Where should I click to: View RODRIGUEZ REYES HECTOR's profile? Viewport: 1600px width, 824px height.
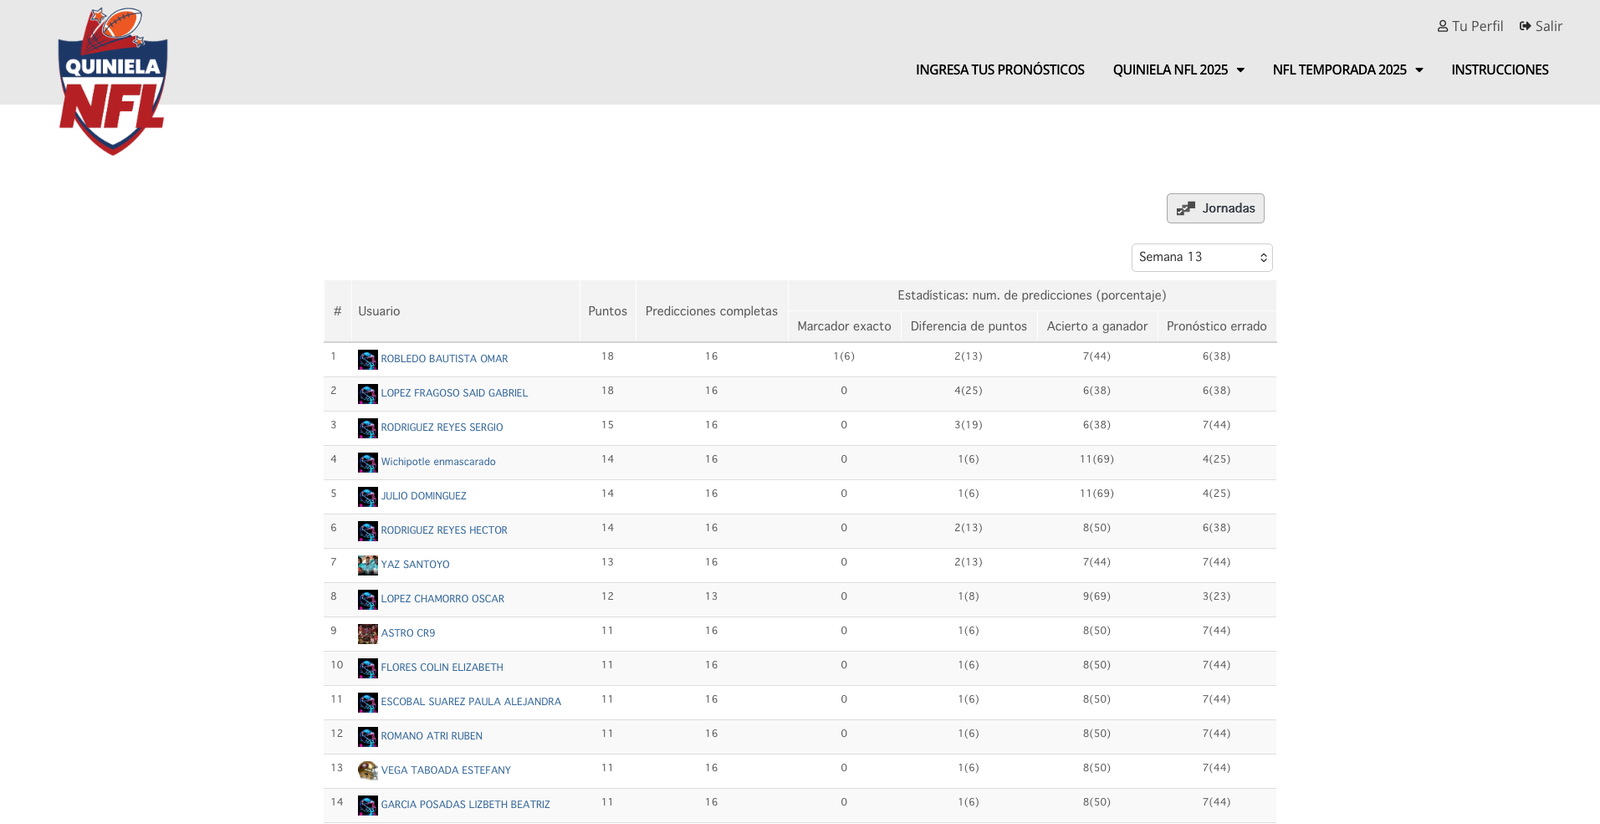coord(444,530)
